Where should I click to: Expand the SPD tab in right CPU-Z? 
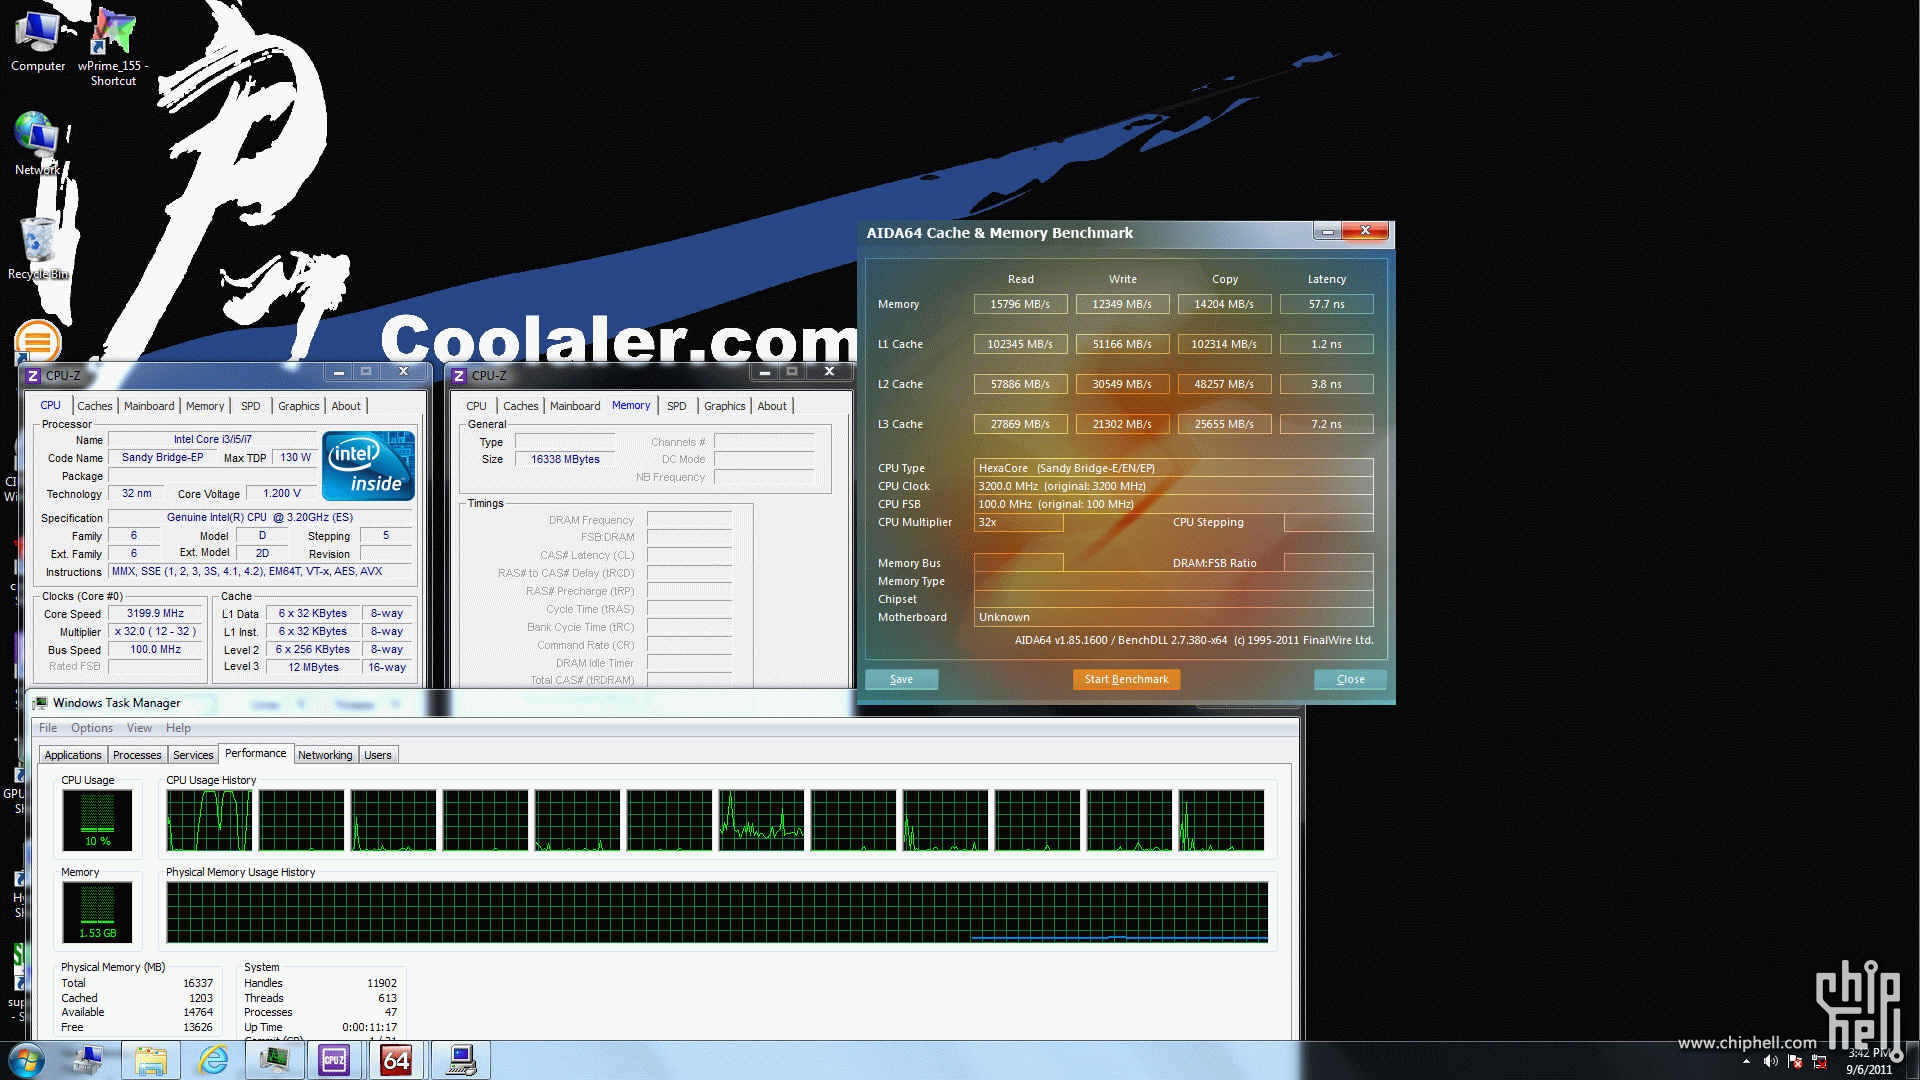pyautogui.click(x=676, y=405)
